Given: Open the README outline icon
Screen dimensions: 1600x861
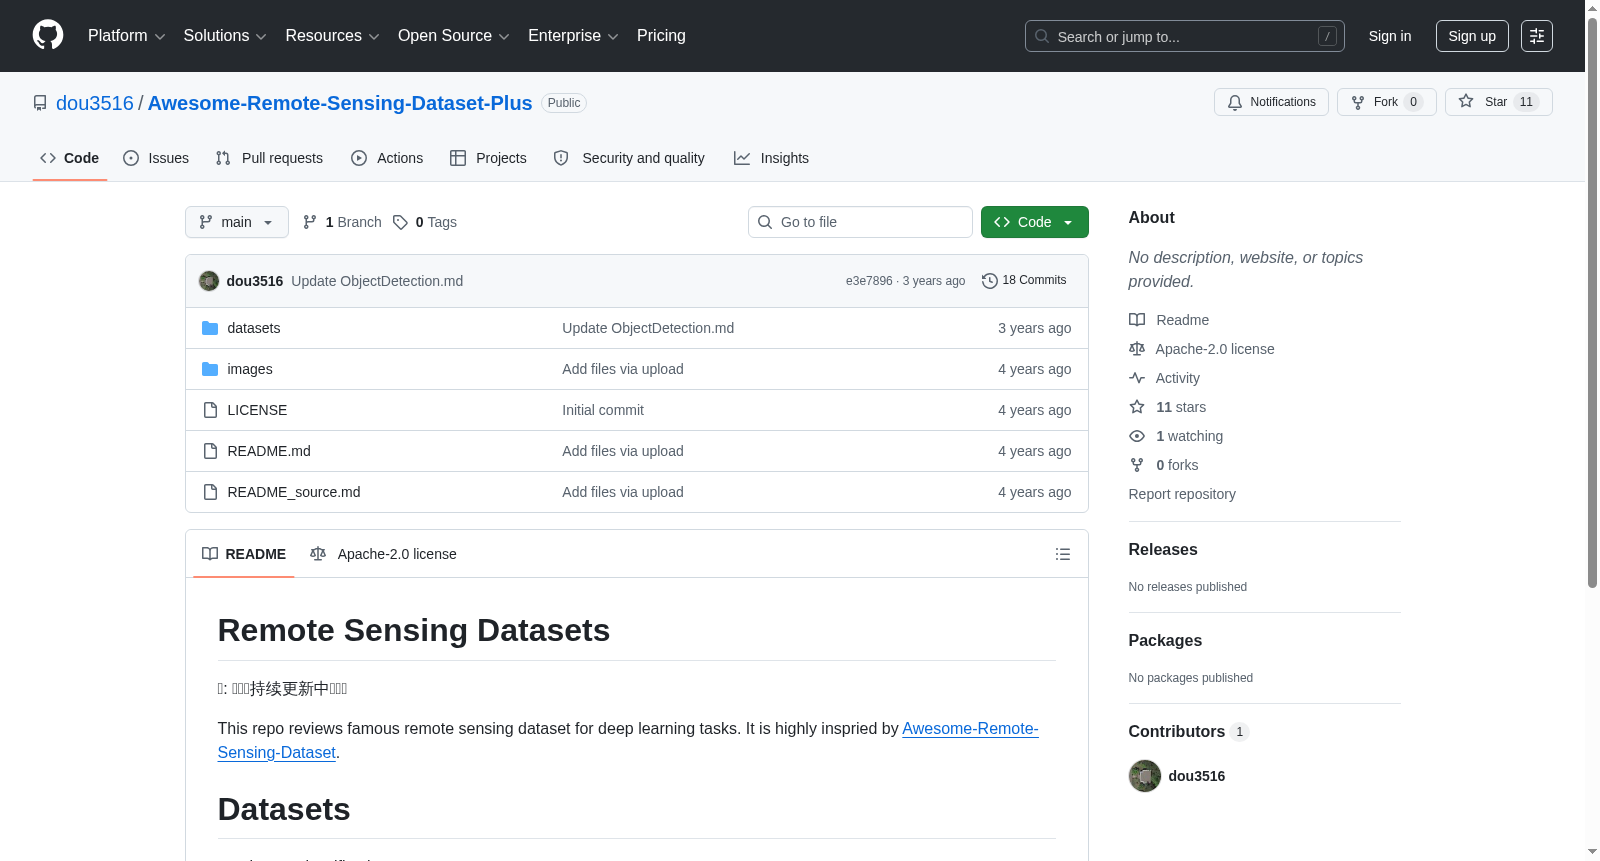Looking at the screenshot, I should tap(1063, 554).
